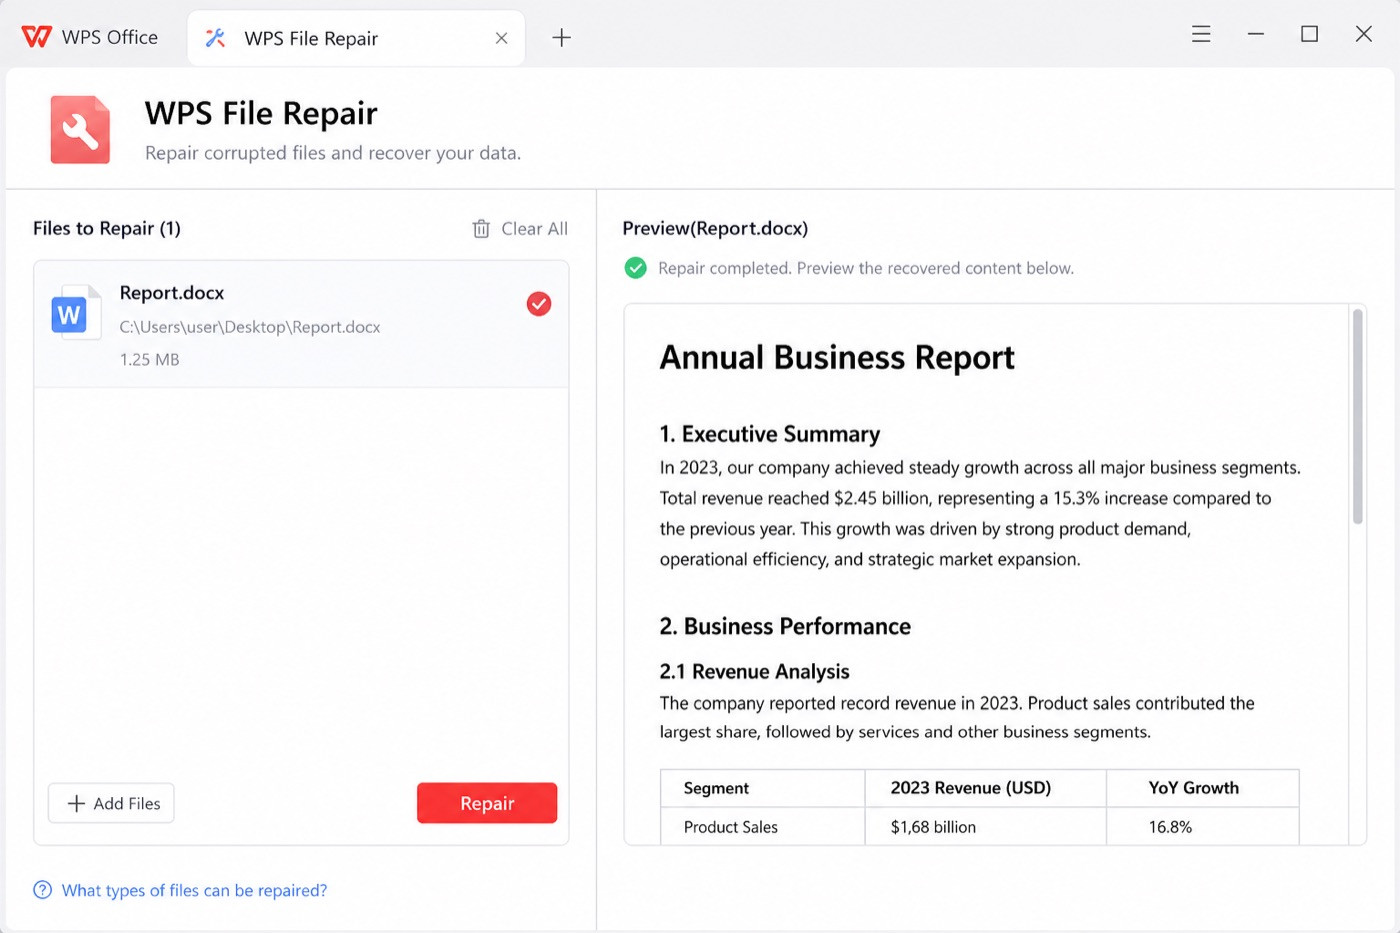Click the Annual Business Report heading

coord(837,357)
